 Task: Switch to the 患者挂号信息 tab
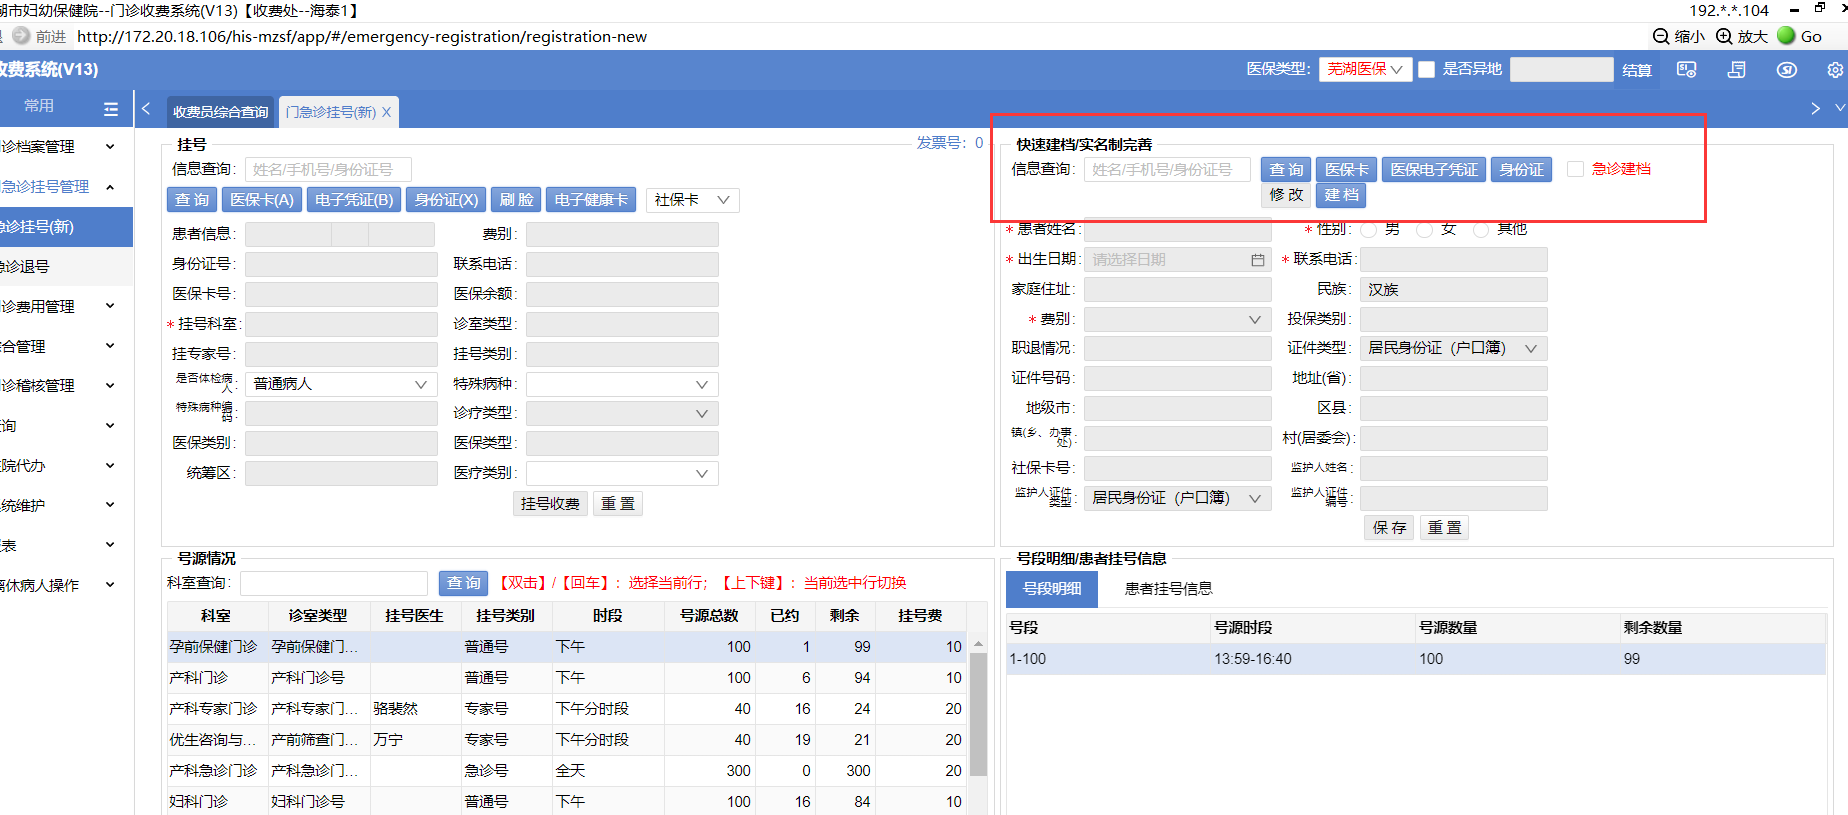click(x=1168, y=589)
